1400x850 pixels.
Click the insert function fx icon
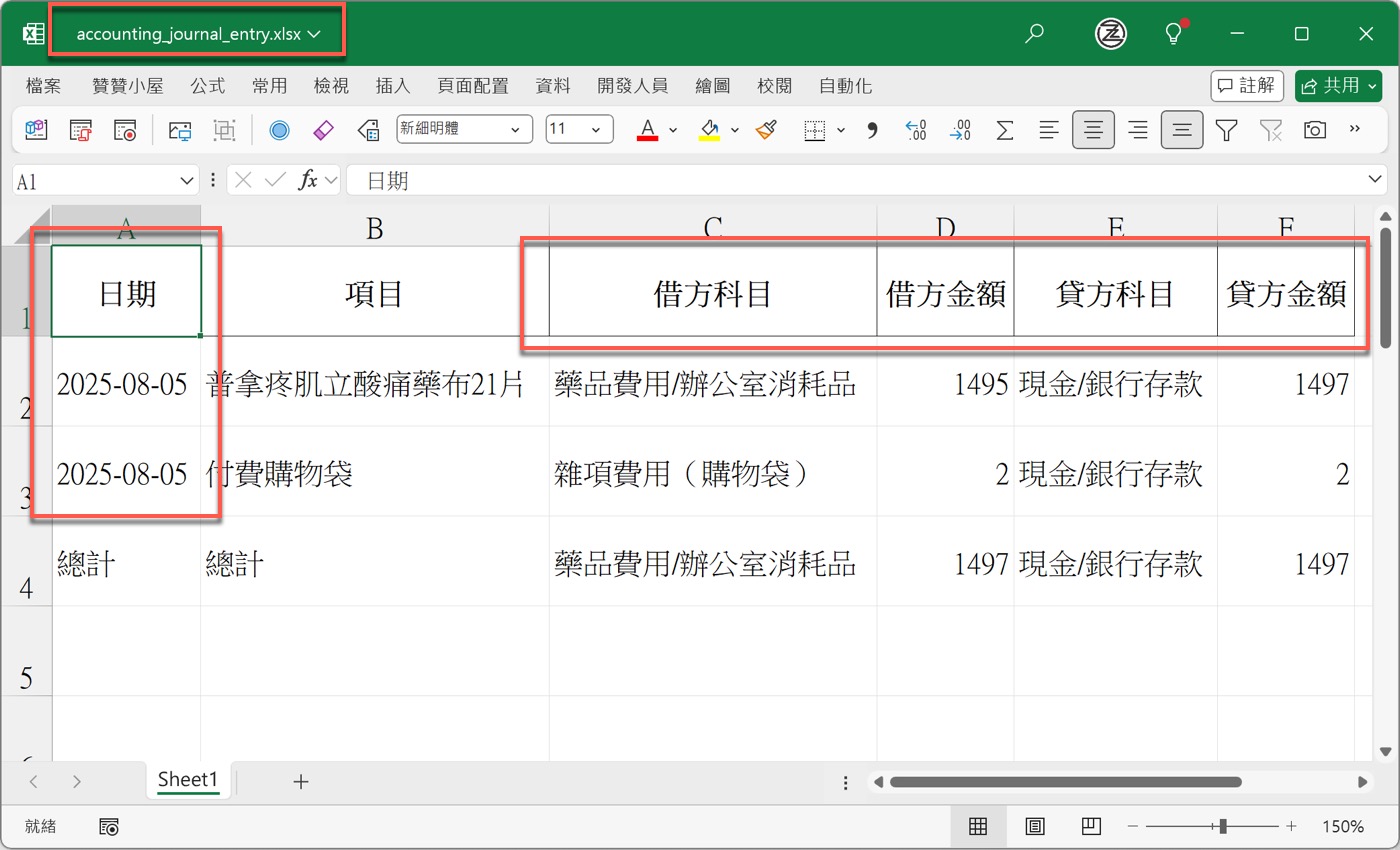click(309, 181)
